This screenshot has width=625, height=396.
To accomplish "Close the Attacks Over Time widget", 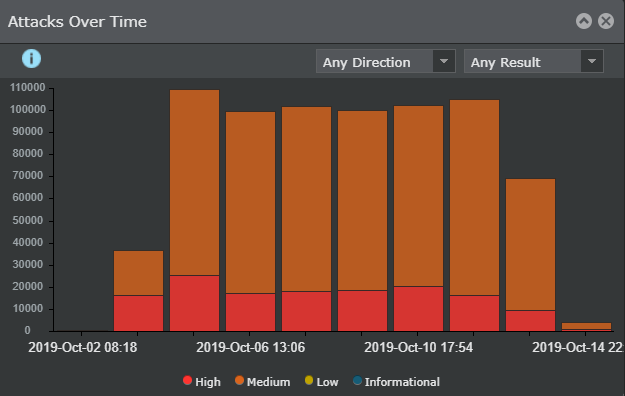I will tap(606, 21).
